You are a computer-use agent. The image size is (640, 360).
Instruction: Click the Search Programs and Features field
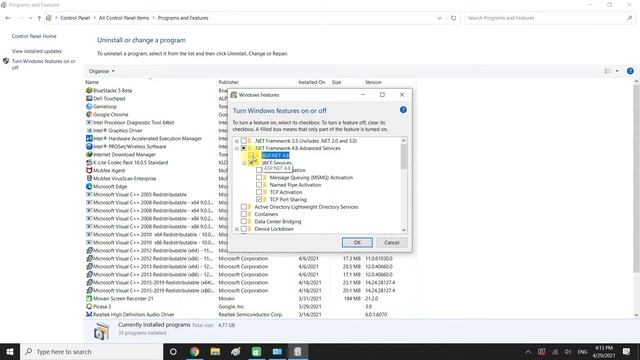point(545,18)
